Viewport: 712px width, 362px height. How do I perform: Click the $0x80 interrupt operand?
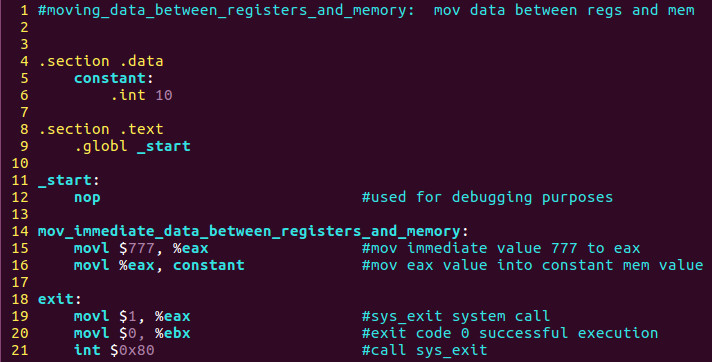click(132, 350)
